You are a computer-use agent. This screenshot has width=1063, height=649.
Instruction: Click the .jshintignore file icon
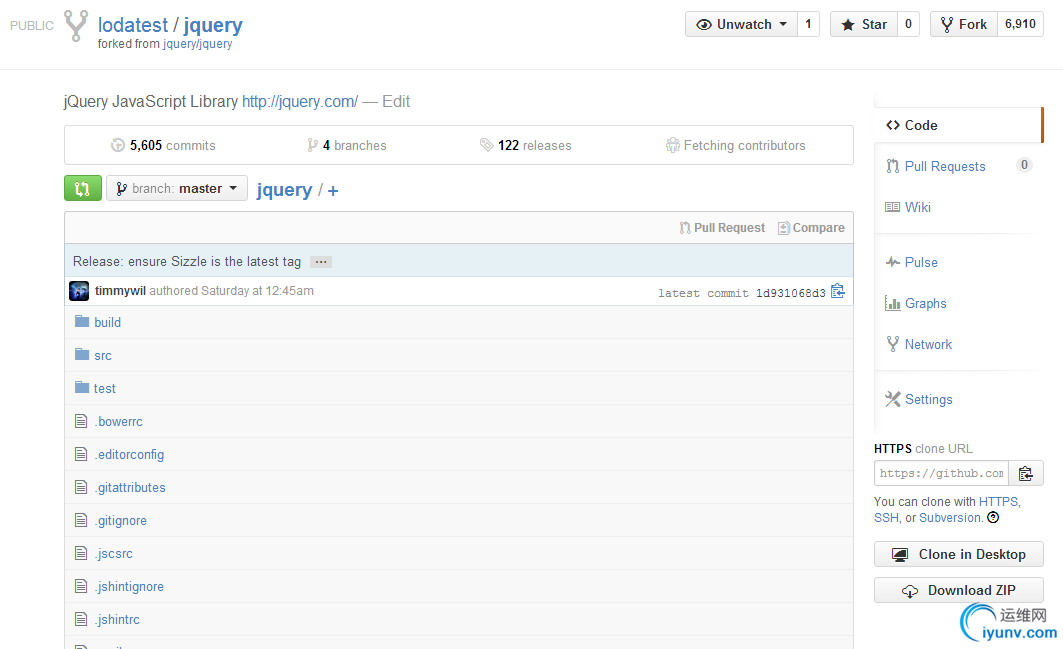[x=81, y=586]
